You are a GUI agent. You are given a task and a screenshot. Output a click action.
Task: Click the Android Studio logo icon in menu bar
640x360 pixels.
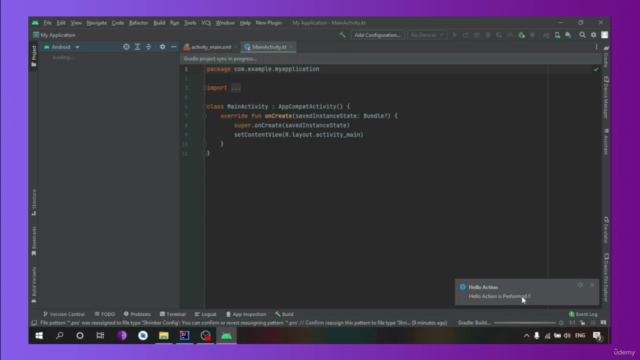pyautogui.click(x=36, y=23)
